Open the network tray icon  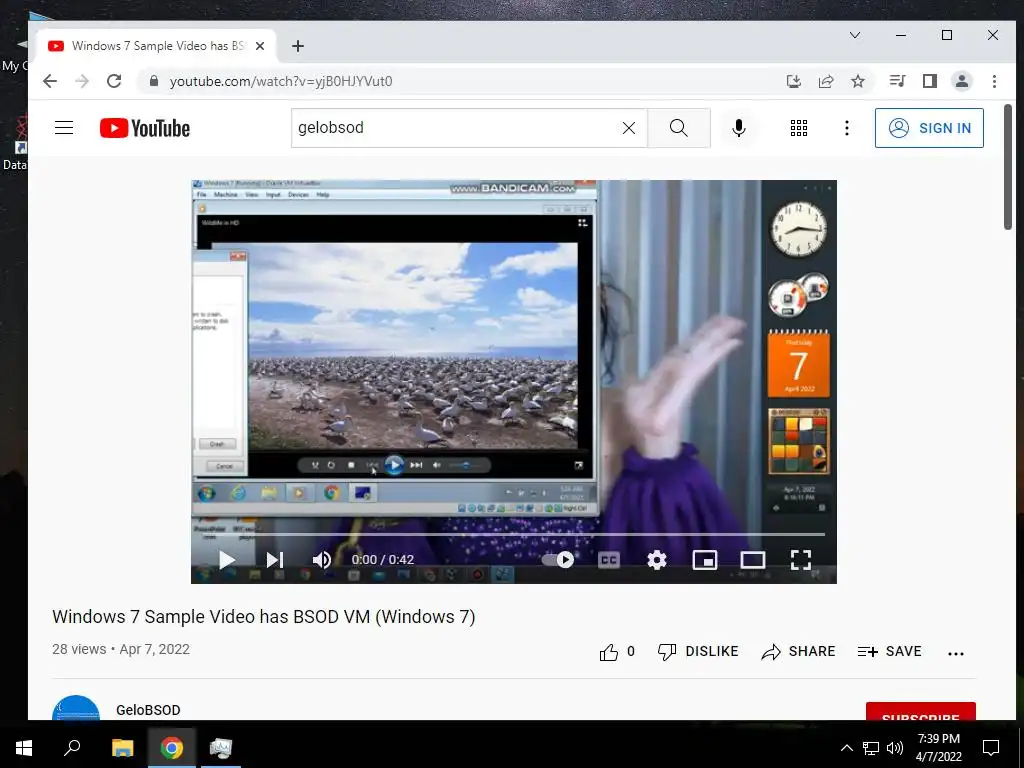coord(871,748)
